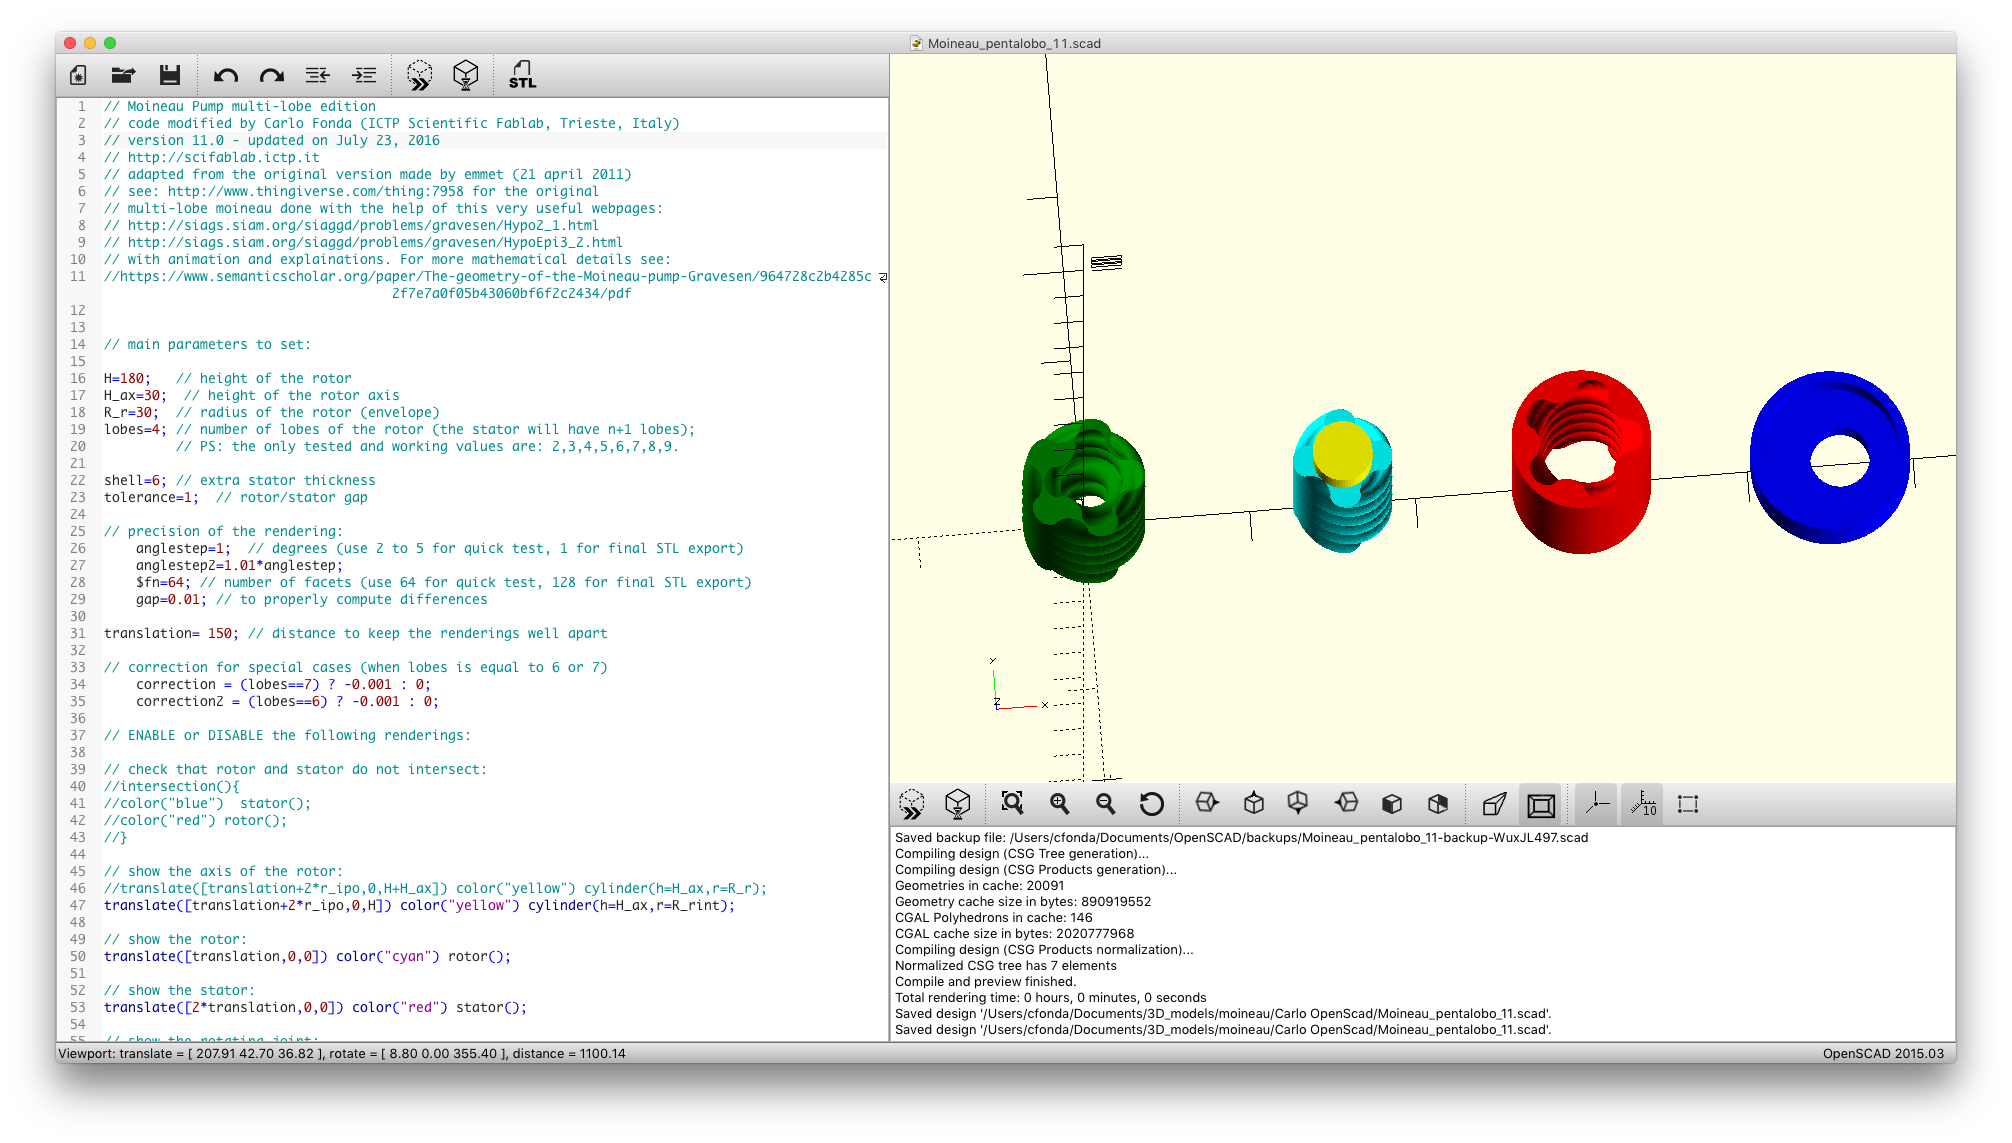Reset the 3D view
This screenshot has height=1143, width=2012.
coord(1152,804)
